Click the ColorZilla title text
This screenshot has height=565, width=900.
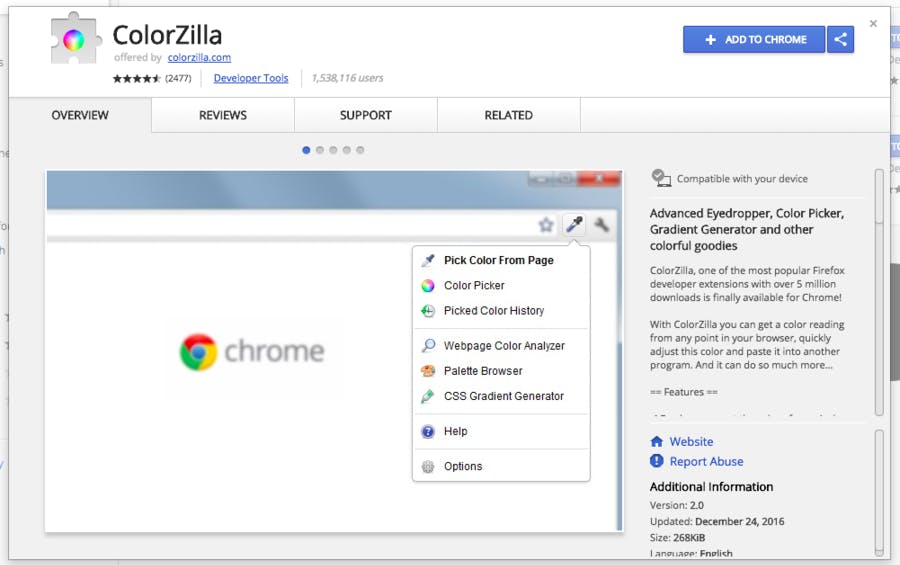coord(167,35)
